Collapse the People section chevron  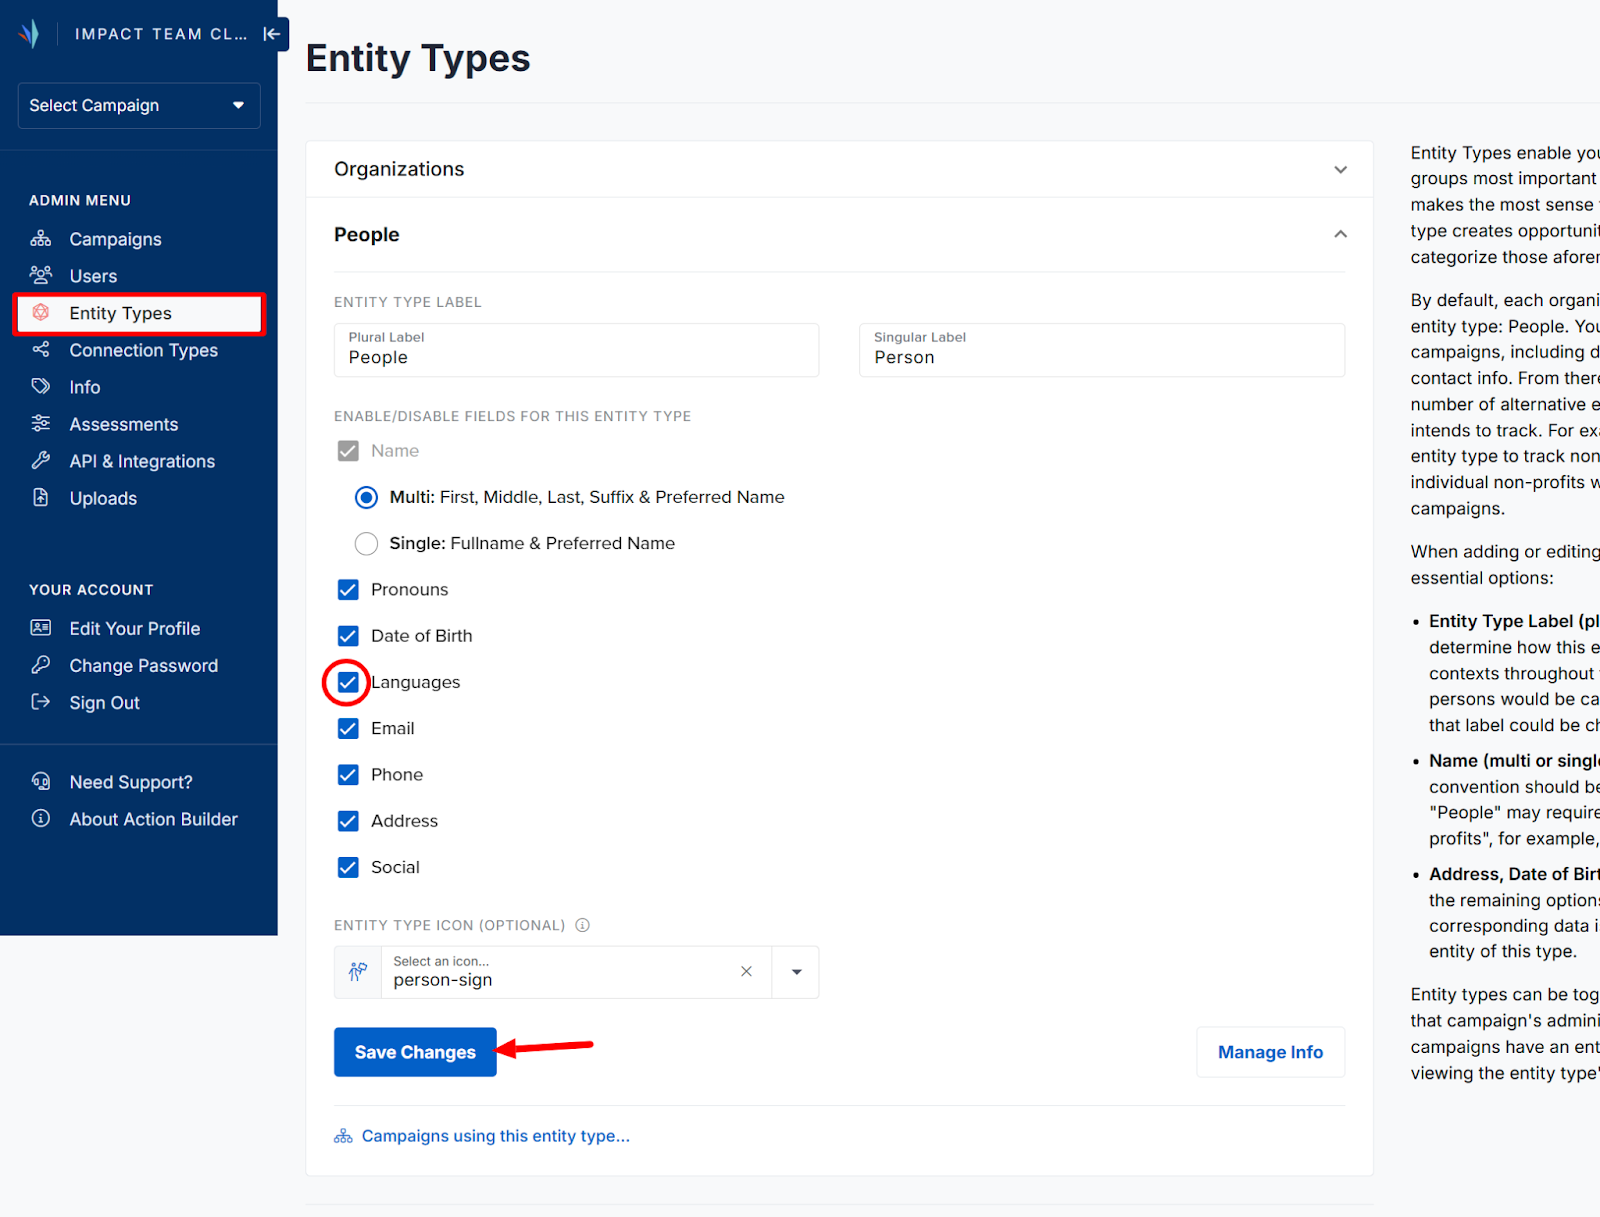[1340, 234]
